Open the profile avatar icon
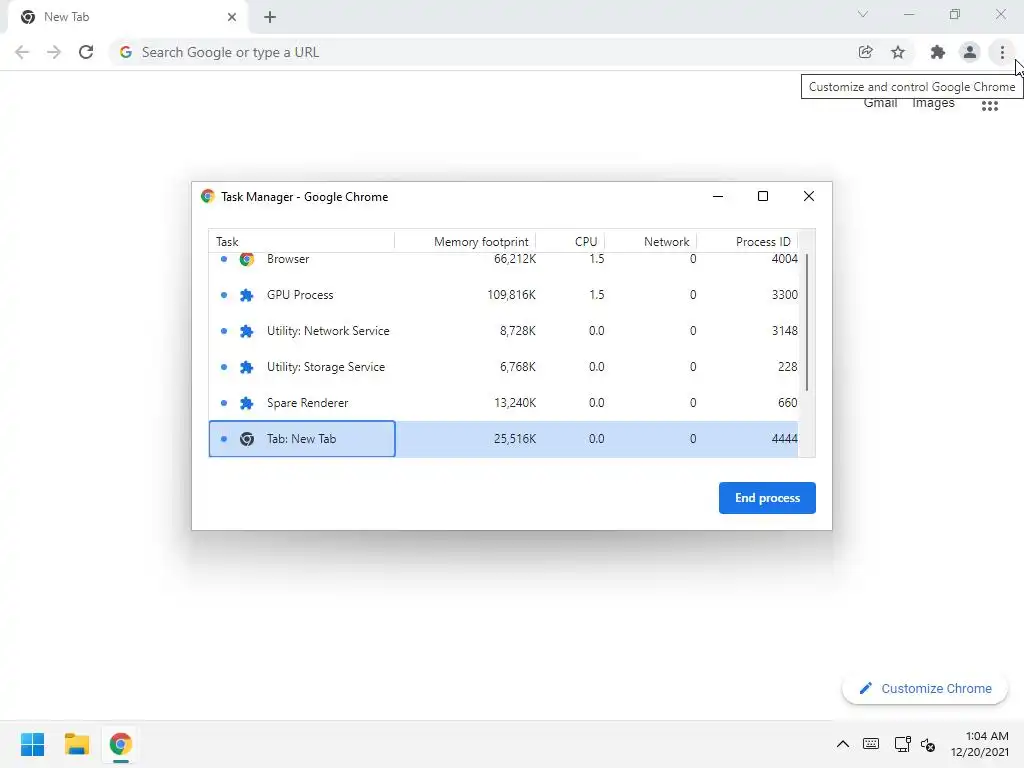The image size is (1024, 768). [970, 52]
